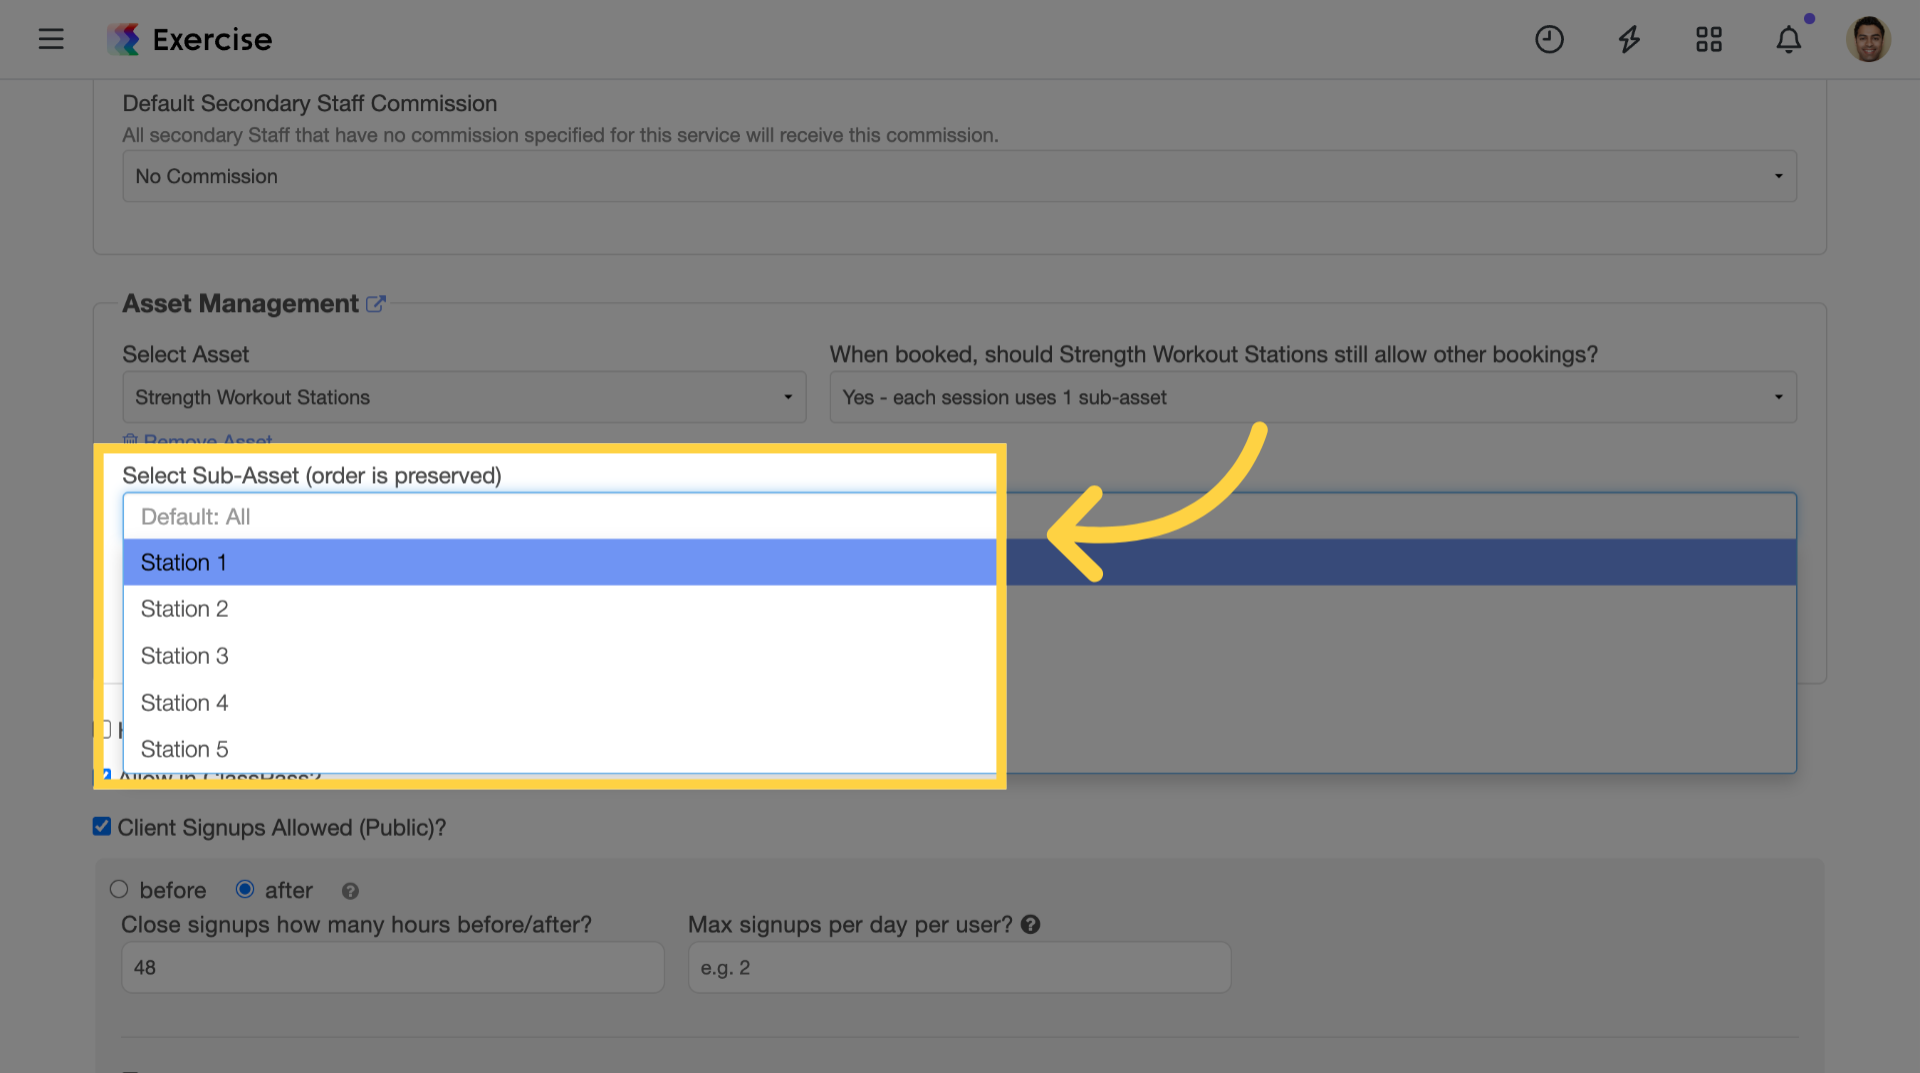Open the apps grid icon
Screen dimensions: 1920x1073
coord(1709,39)
